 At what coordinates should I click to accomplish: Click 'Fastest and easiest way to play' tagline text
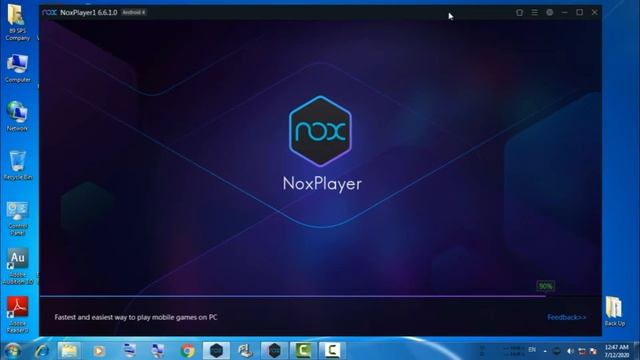(x=136, y=317)
